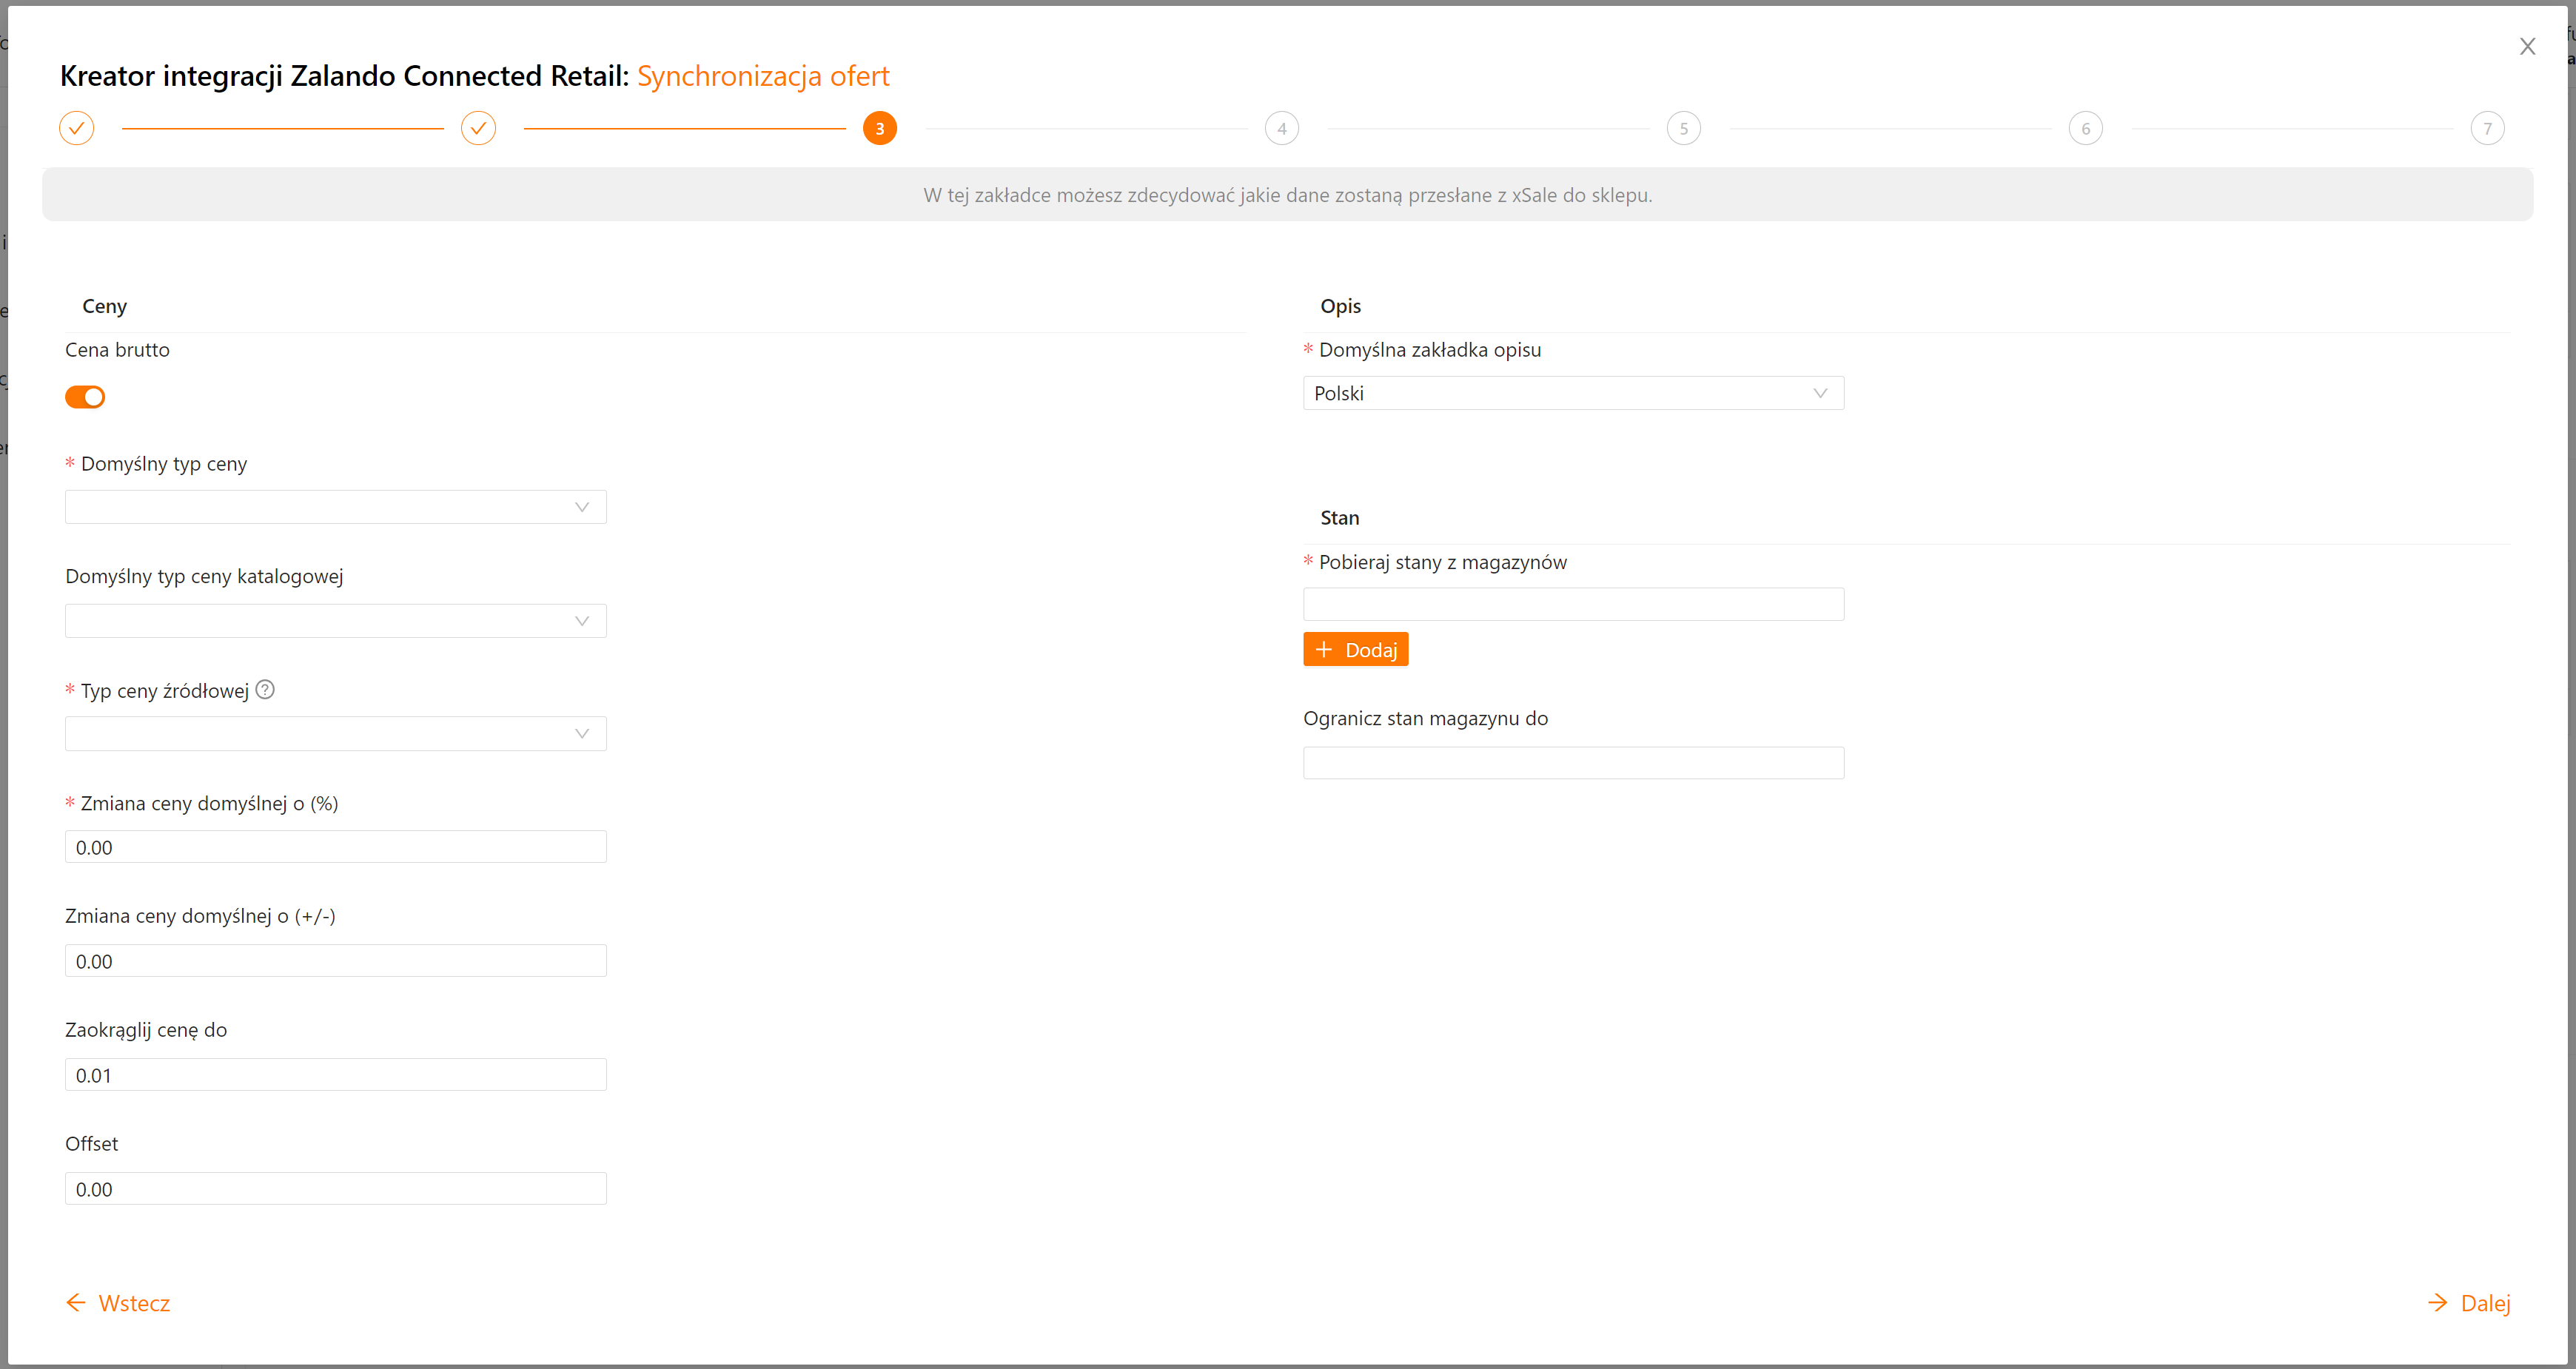Viewport: 2576px width, 1369px height.
Task: Jump to wizard step 5 circle
Action: pos(1683,128)
